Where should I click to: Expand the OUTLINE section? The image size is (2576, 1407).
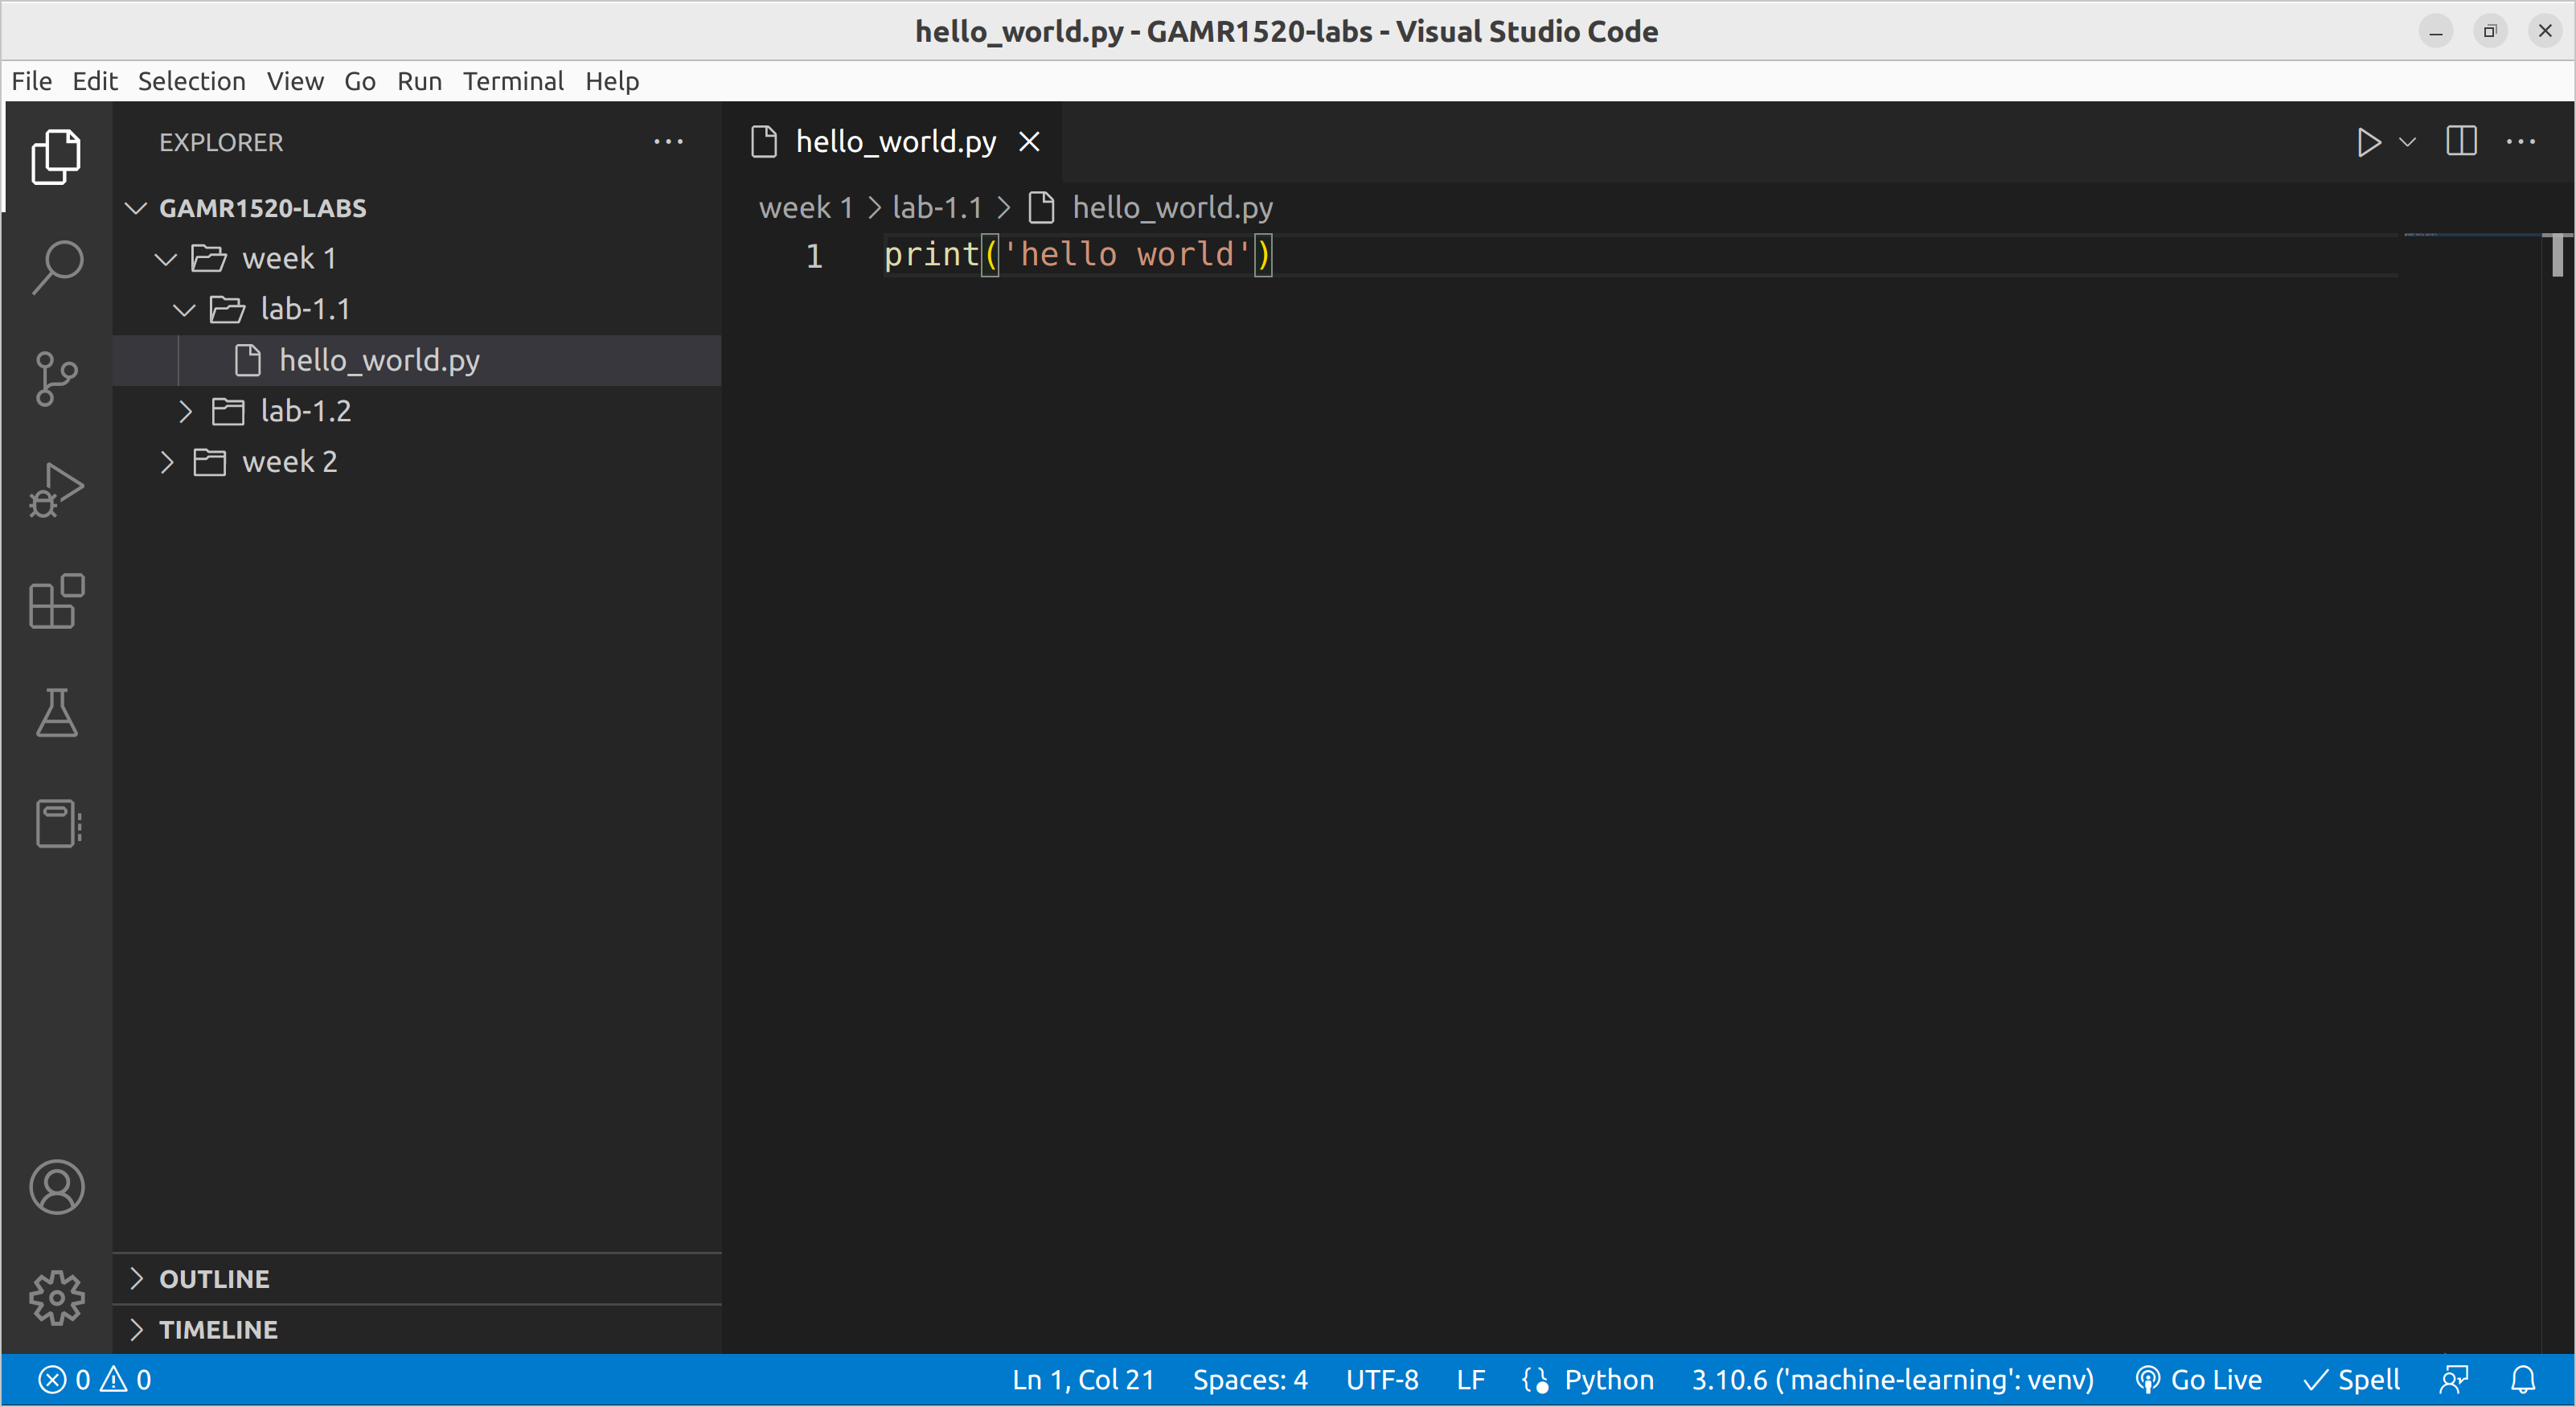[x=417, y=1279]
